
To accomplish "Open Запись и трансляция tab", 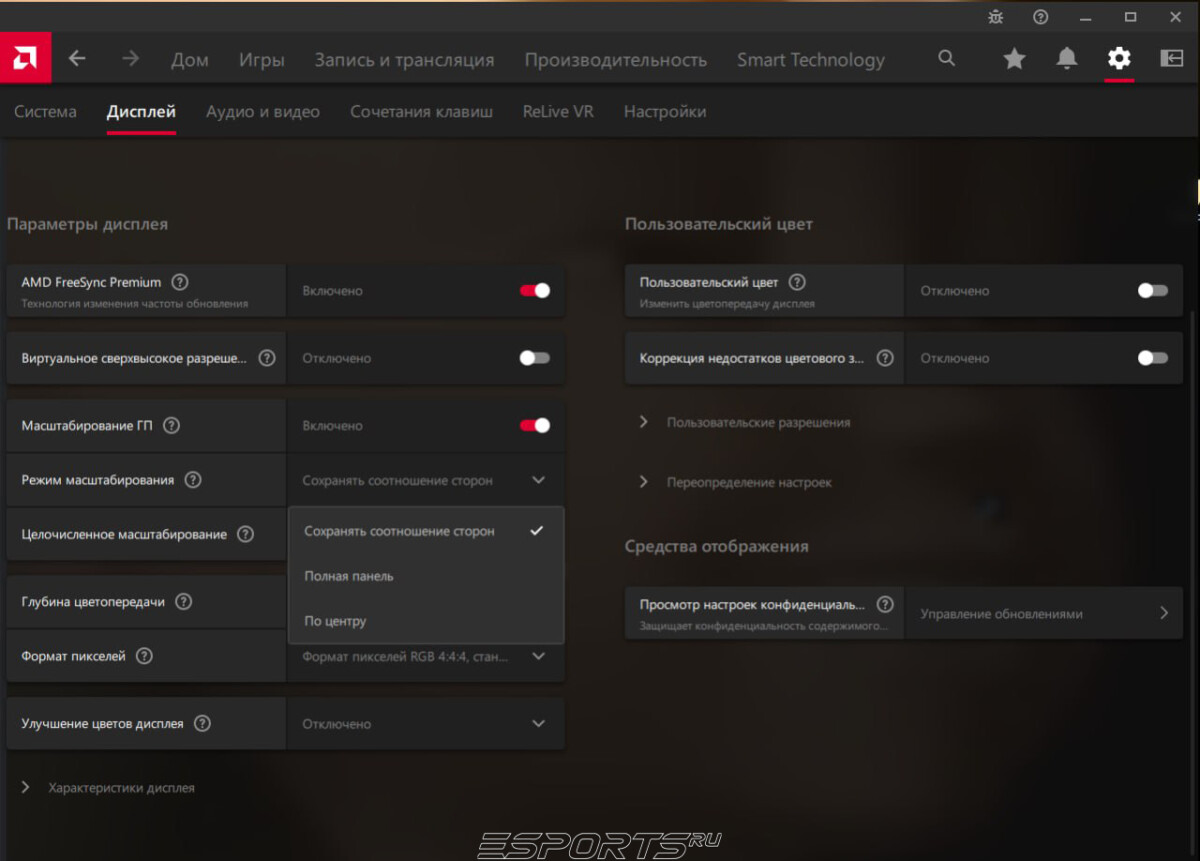I will (x=404, y=60).
